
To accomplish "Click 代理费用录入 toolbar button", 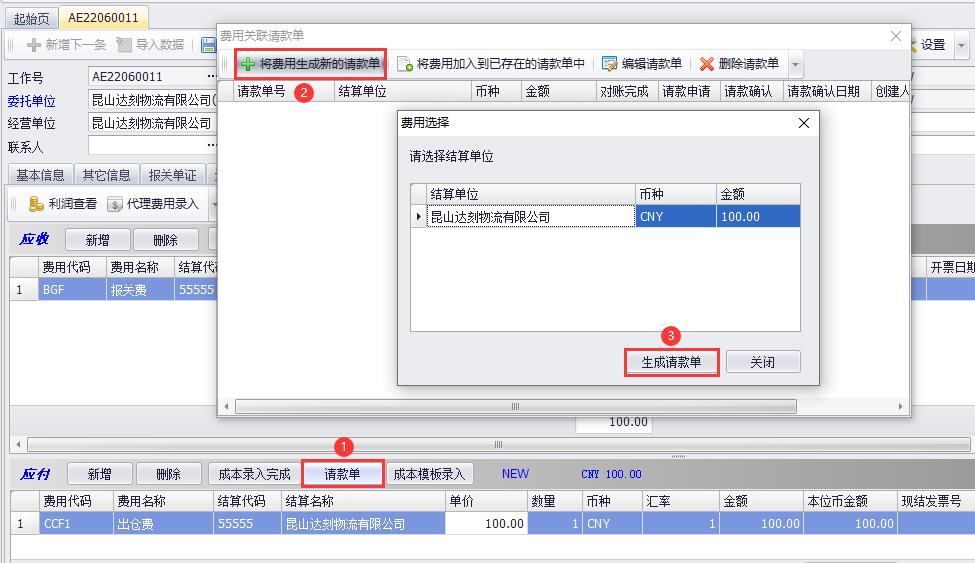I will pos(153,204).
